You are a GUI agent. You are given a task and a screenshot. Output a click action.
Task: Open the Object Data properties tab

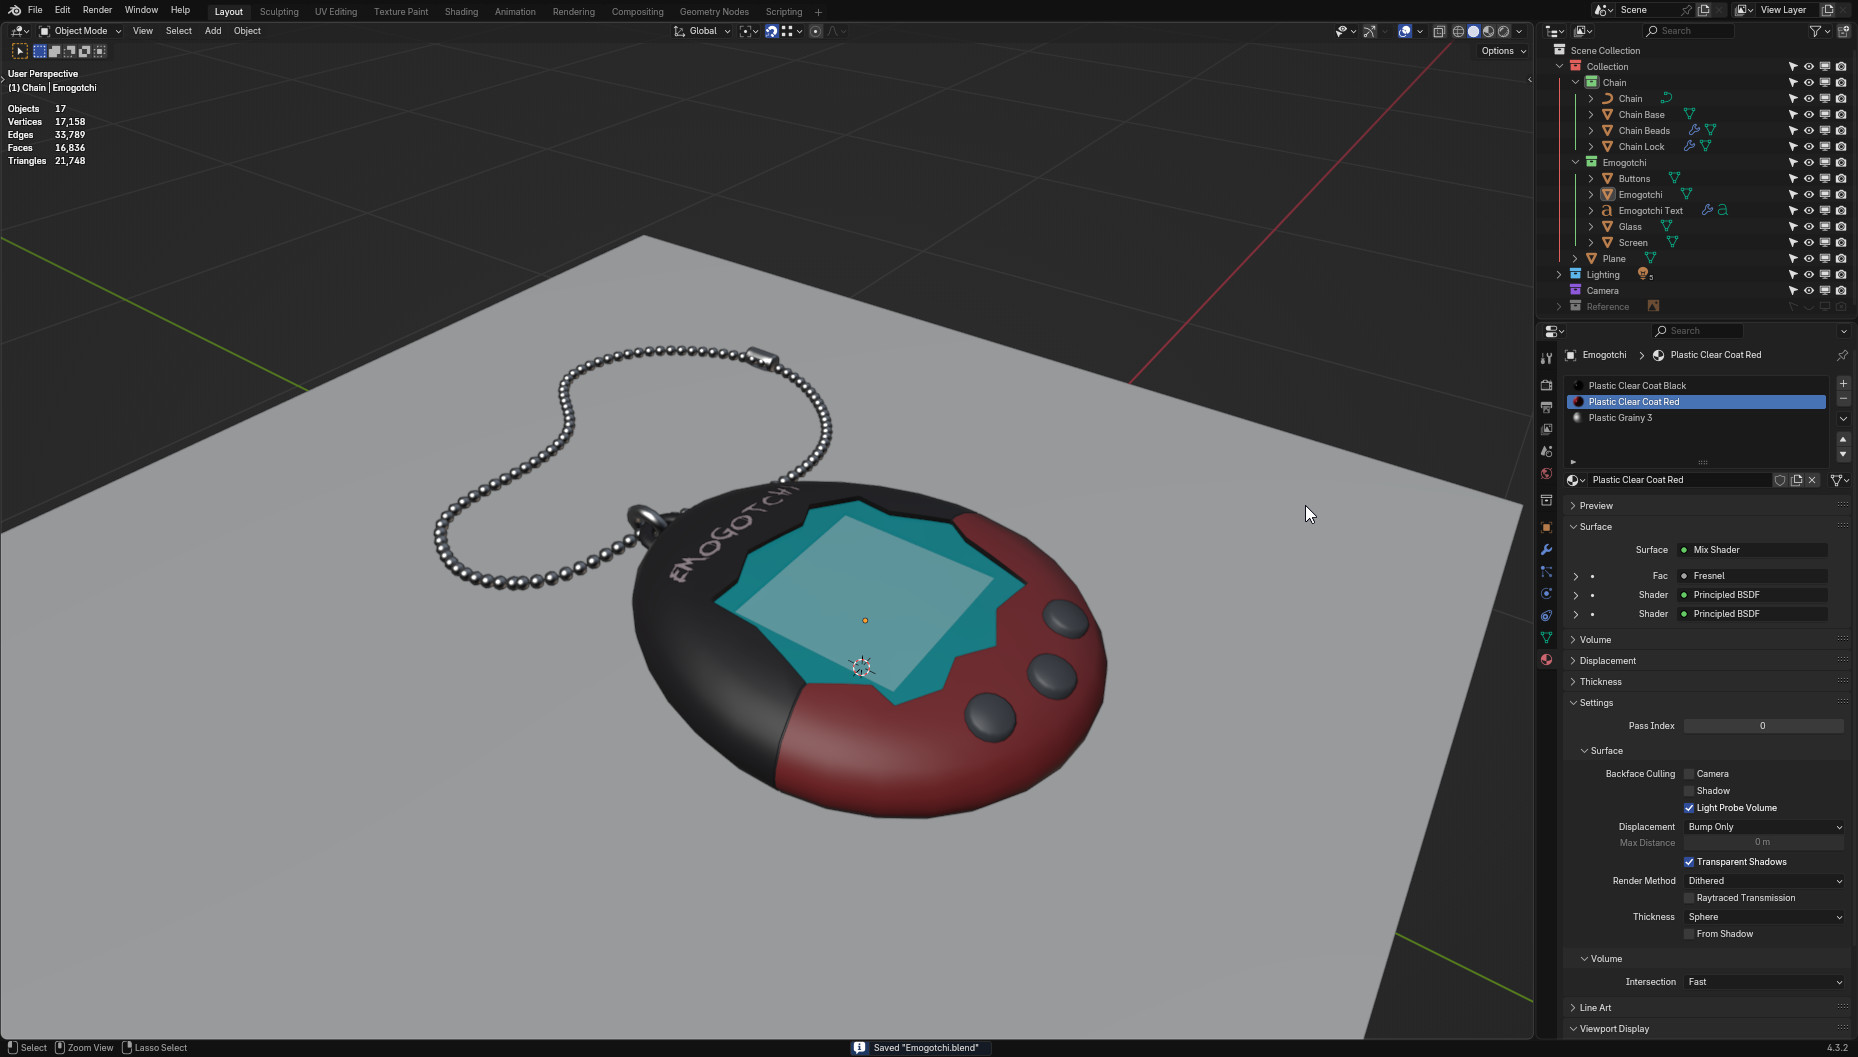(x=1546, y=637)
